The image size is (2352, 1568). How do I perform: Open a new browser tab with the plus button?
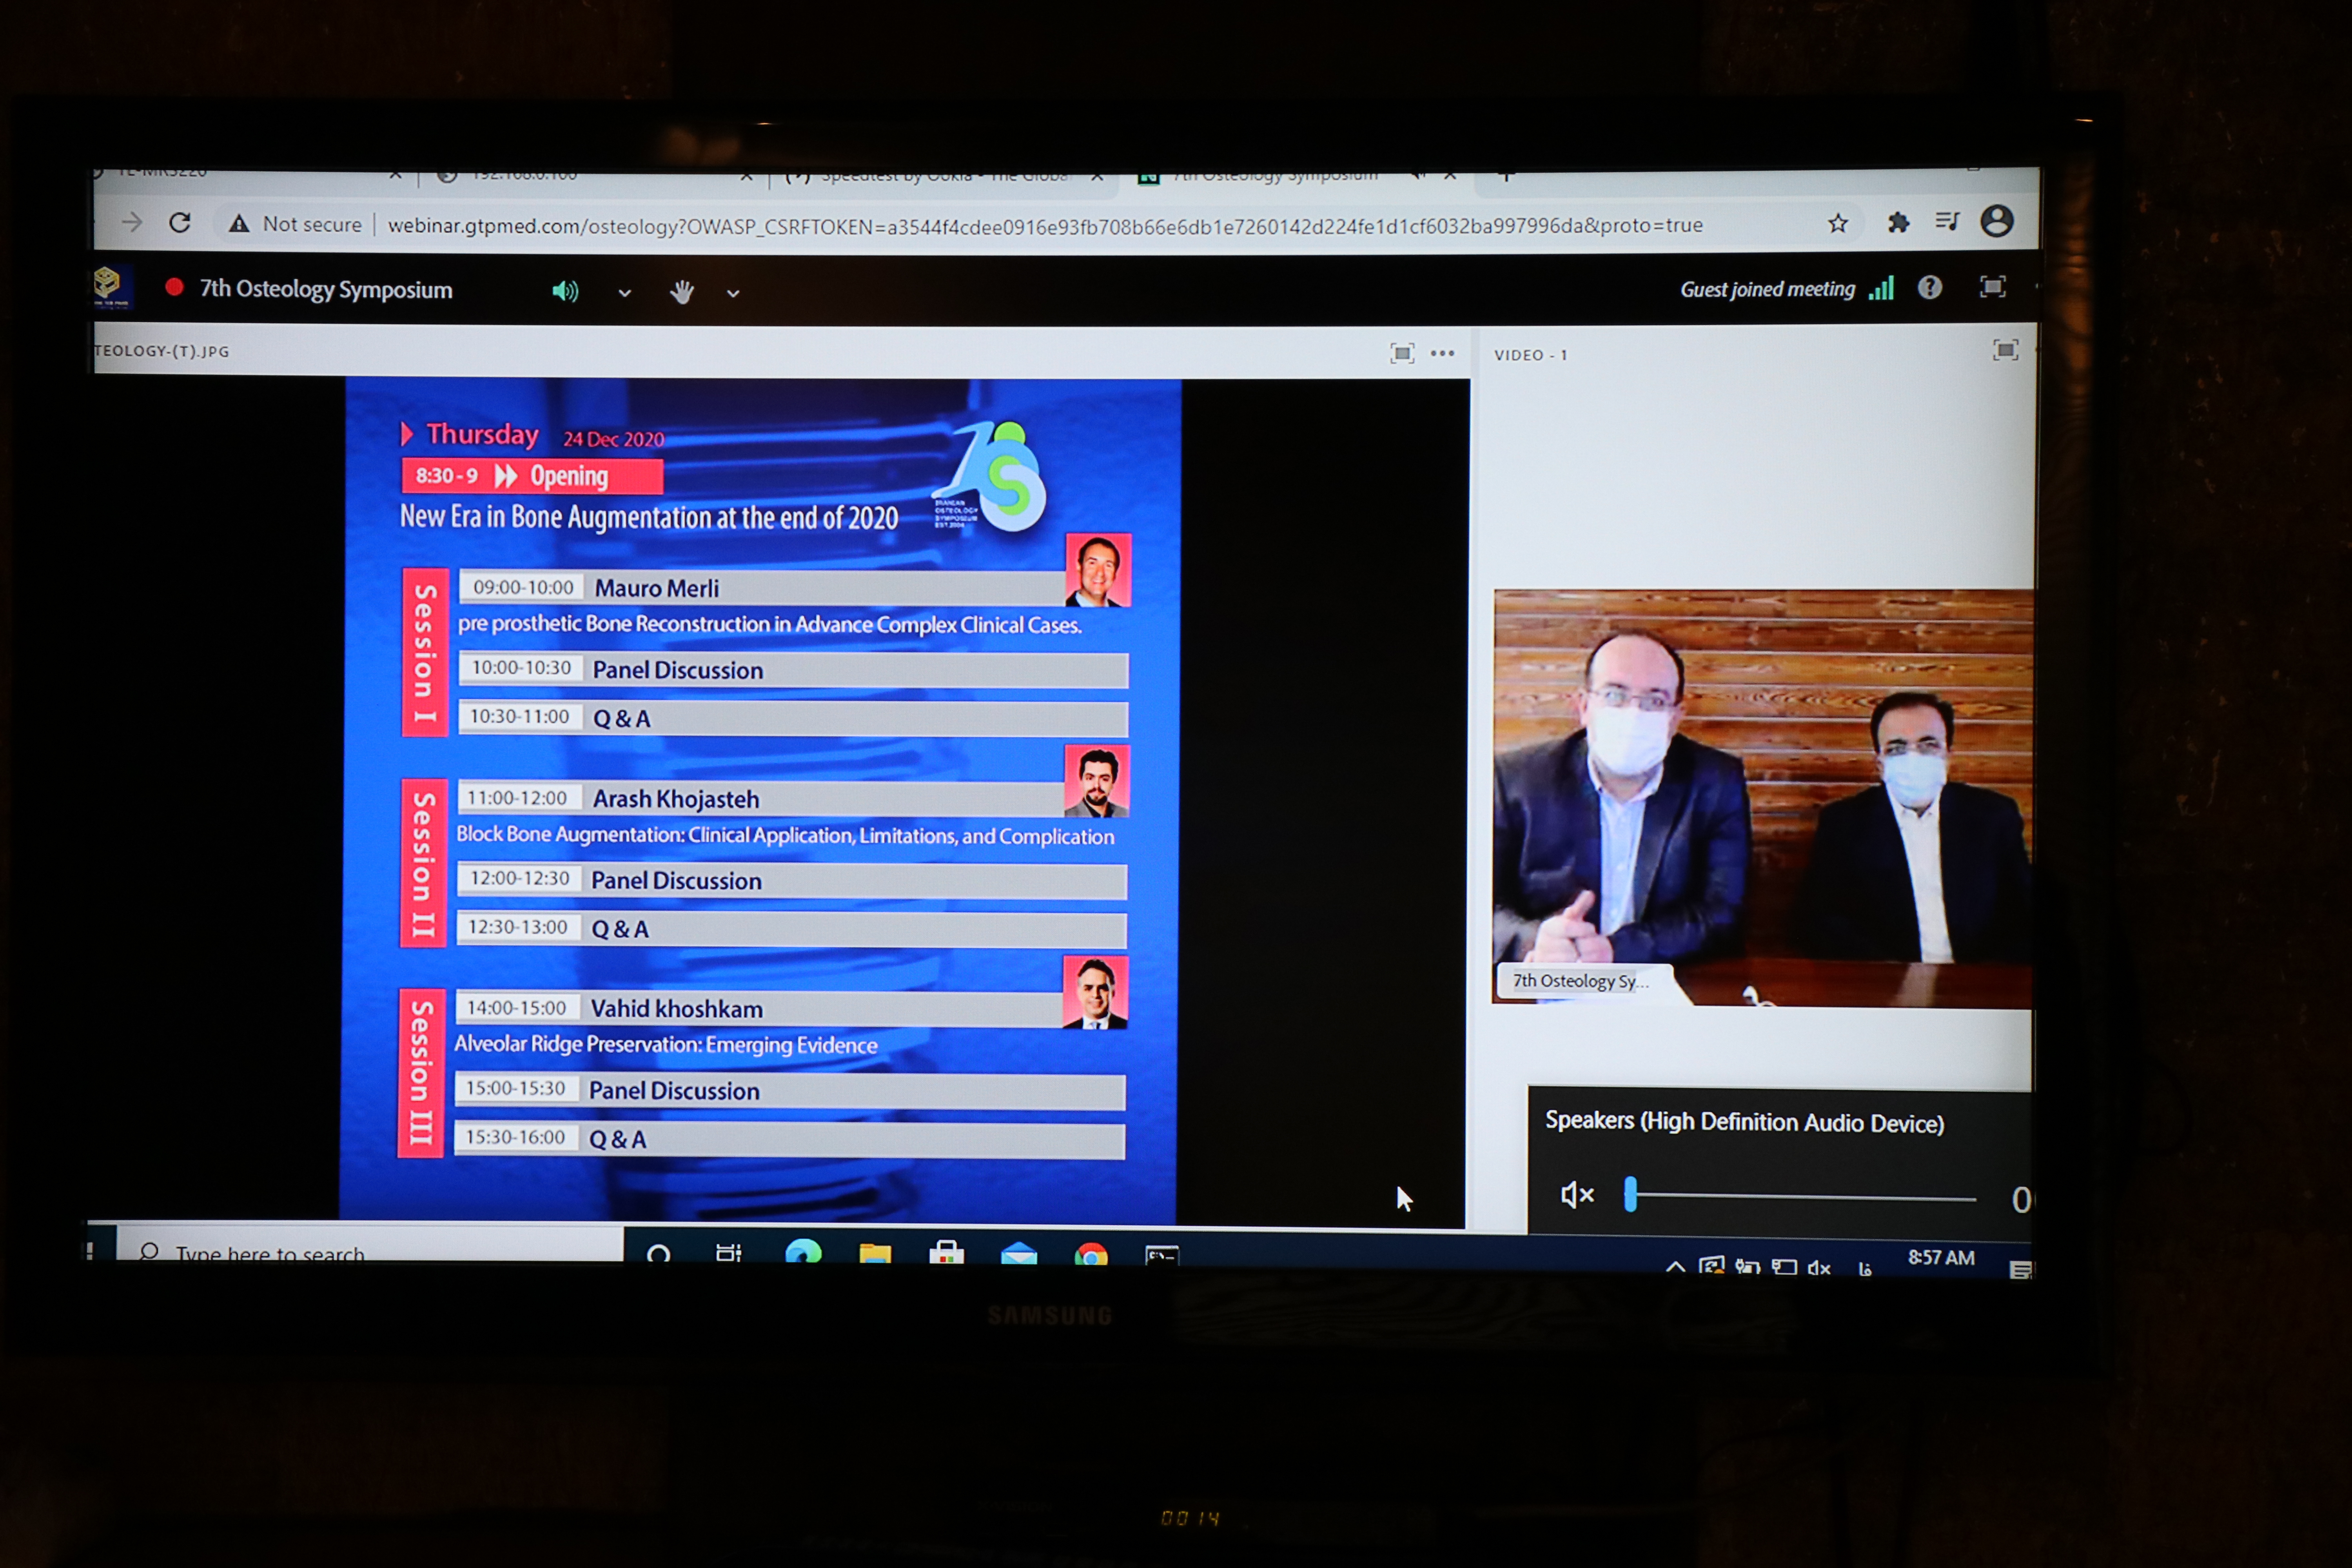pyautogui.click(x=1506, y=176)
